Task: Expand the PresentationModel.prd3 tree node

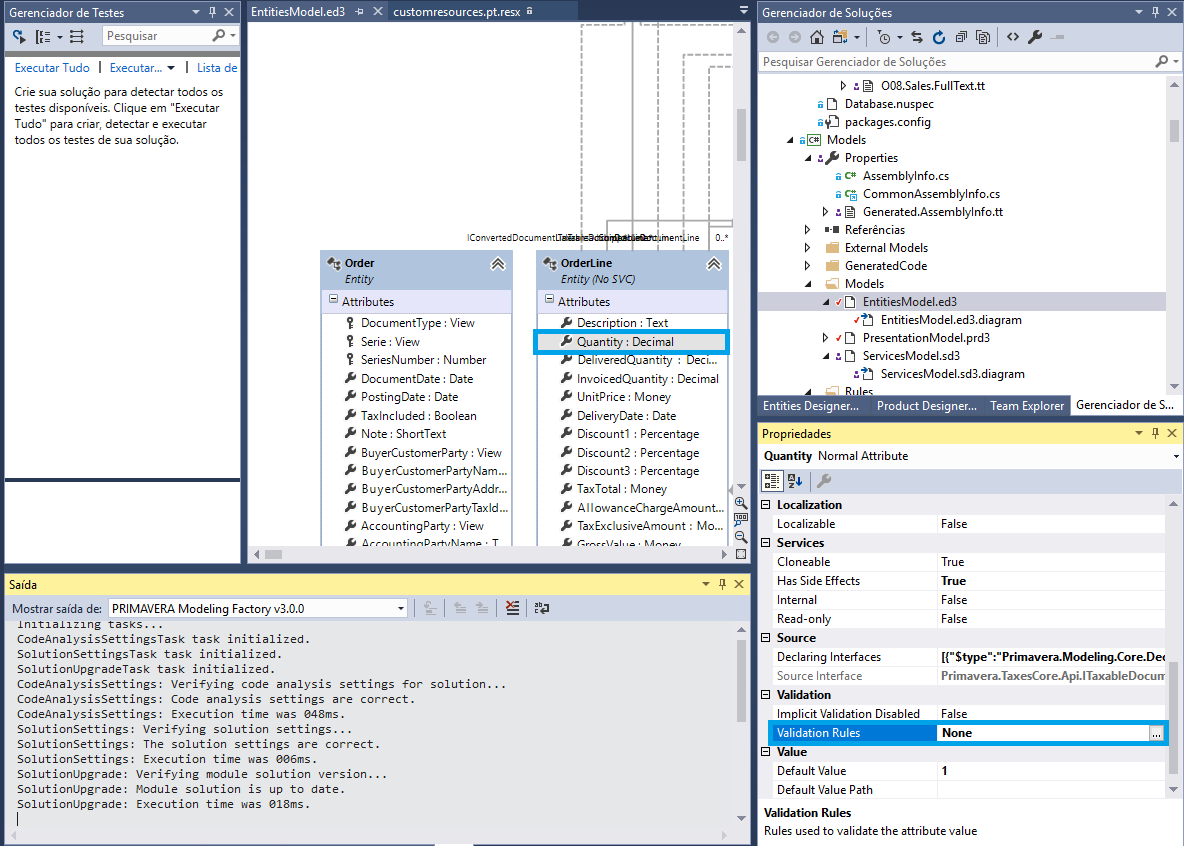Action: click(825, 338)
